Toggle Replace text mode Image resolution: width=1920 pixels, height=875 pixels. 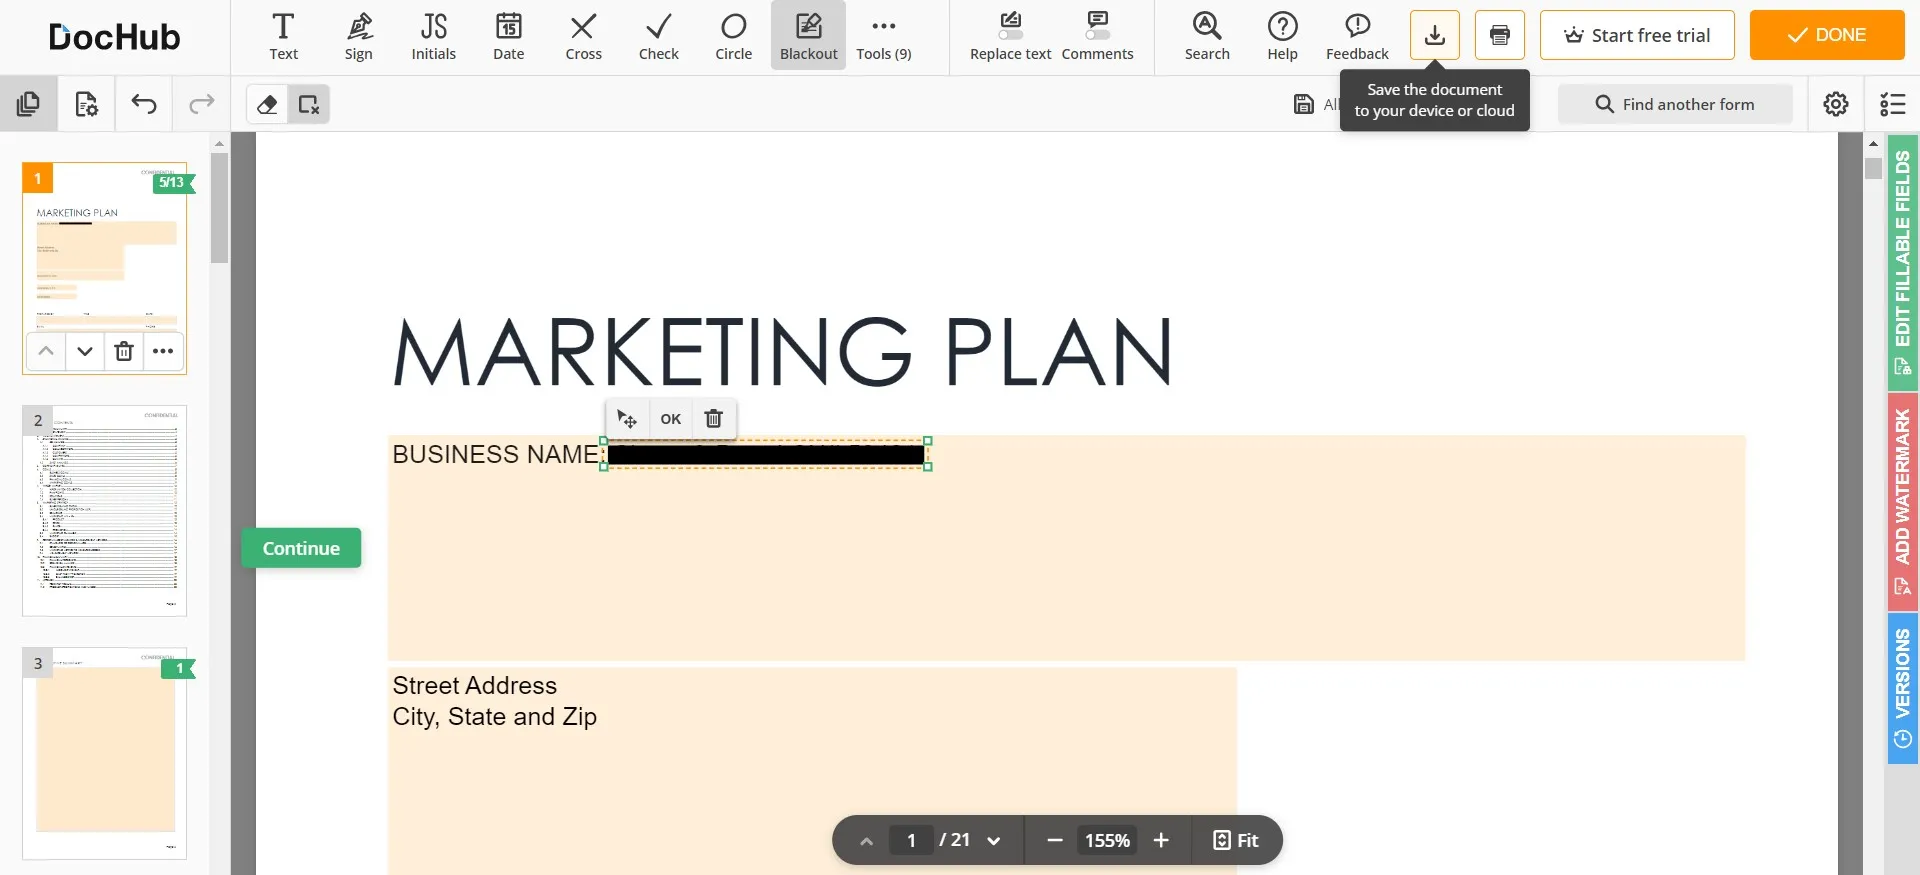point(1010,36)
